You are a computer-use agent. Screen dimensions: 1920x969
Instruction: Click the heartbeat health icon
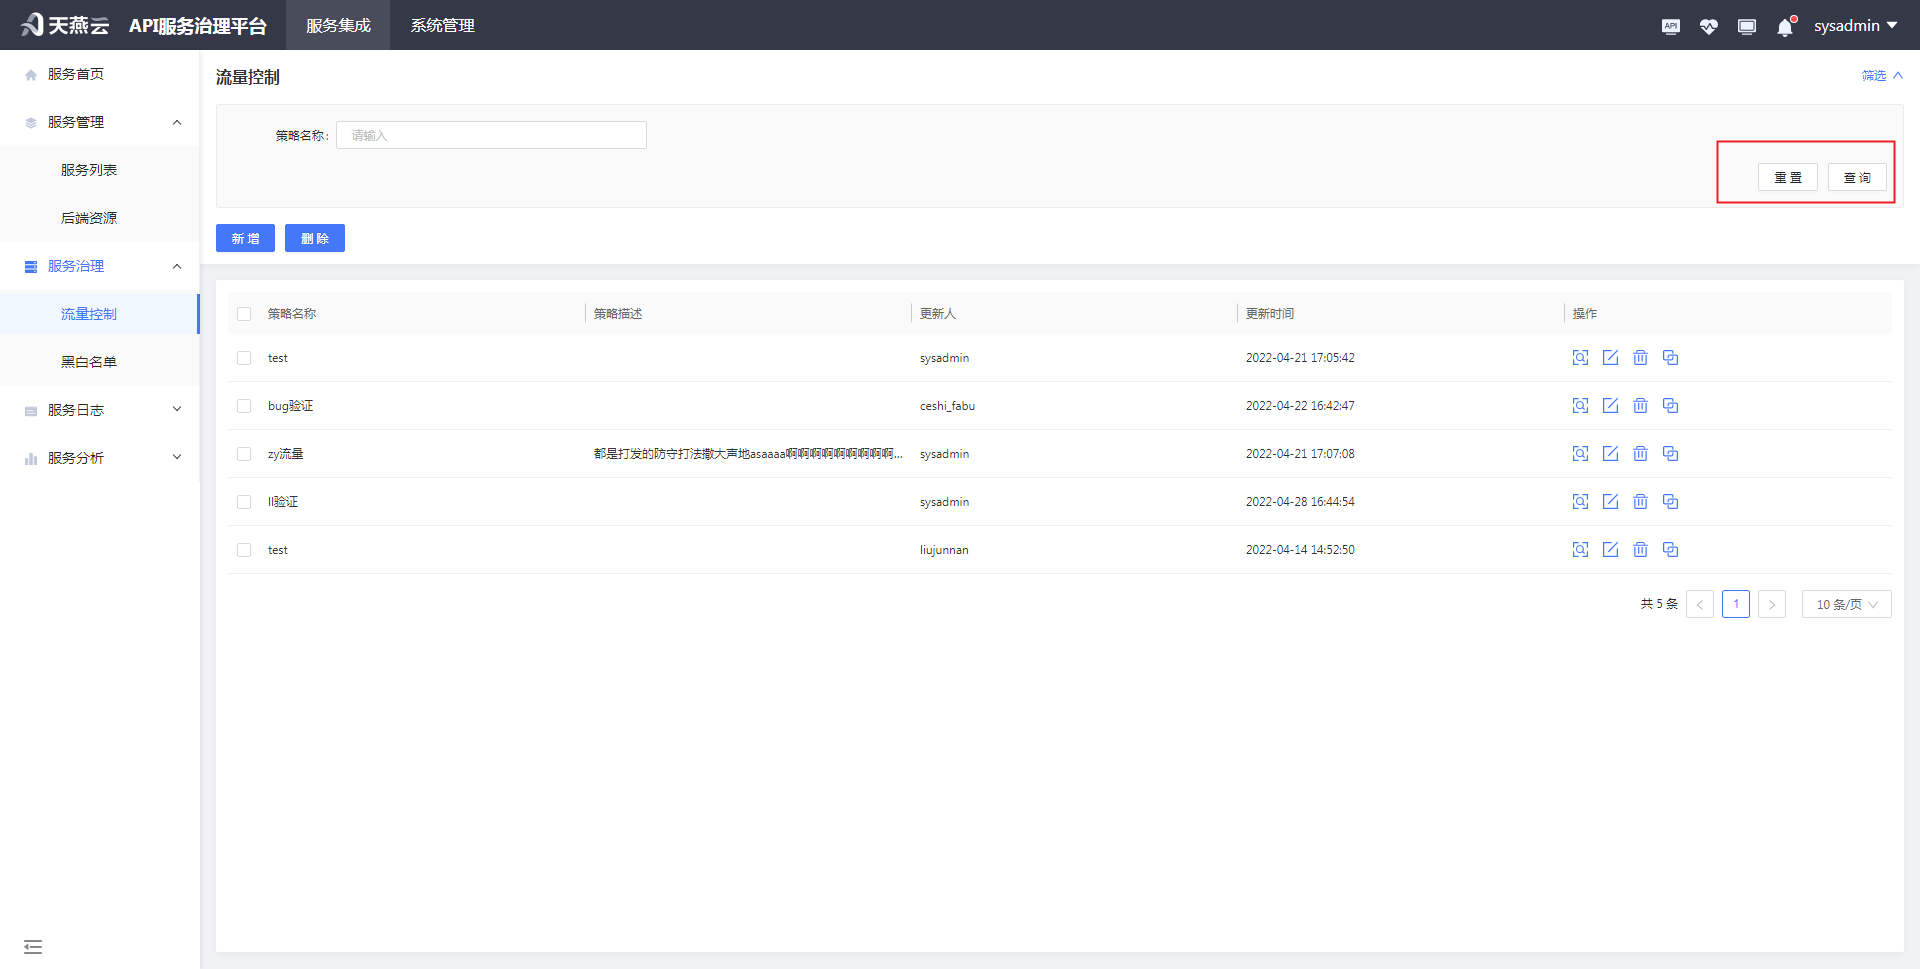(x=1708, y=26)
